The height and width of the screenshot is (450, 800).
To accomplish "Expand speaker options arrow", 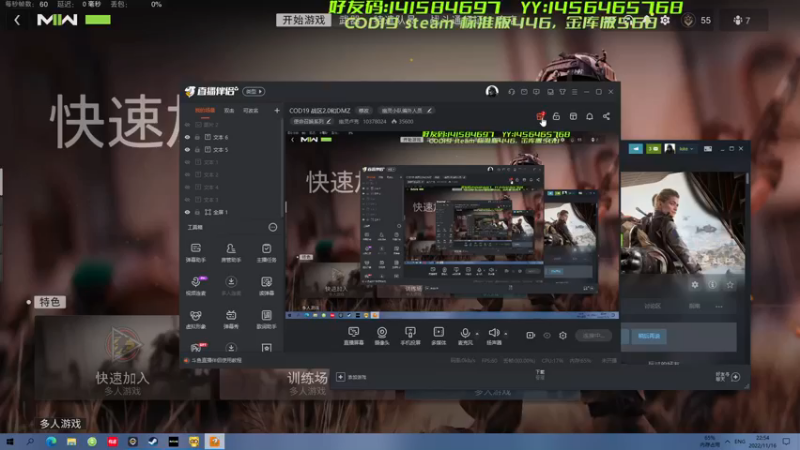I will (x=506, y=334).
